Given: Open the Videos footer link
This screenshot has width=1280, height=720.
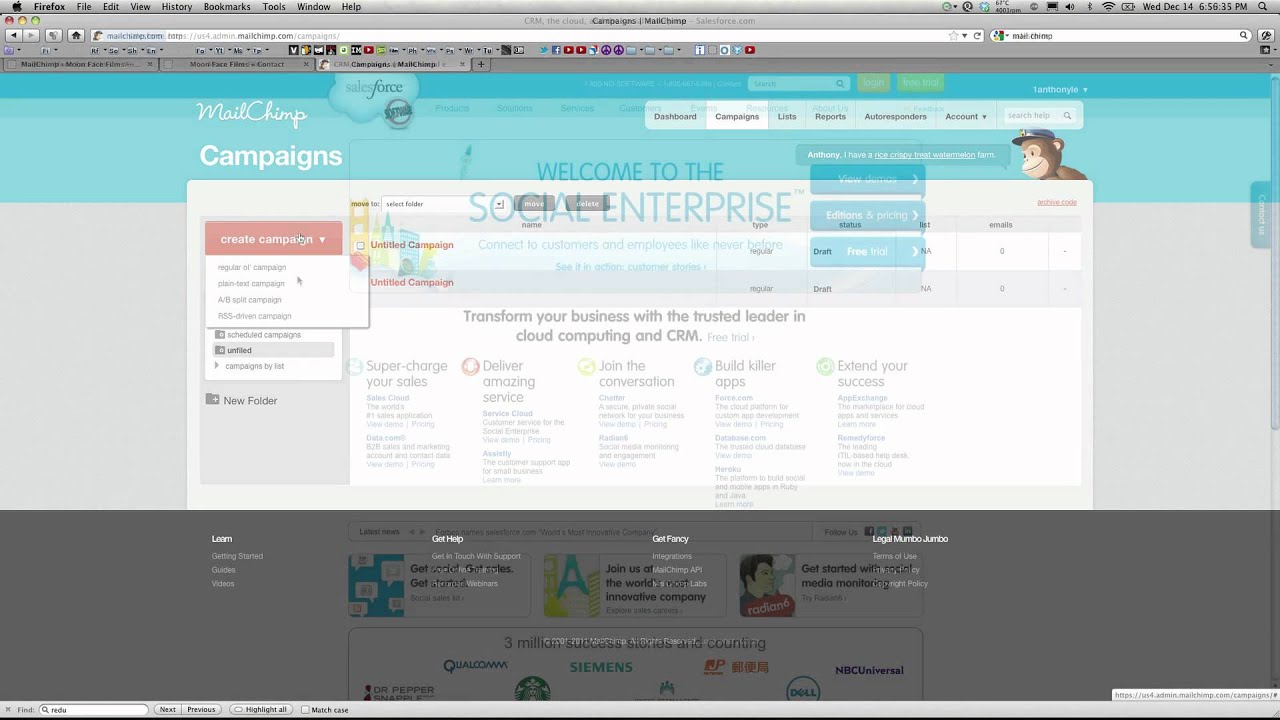Looking at the screenshot, I should (x=223, y=584).
